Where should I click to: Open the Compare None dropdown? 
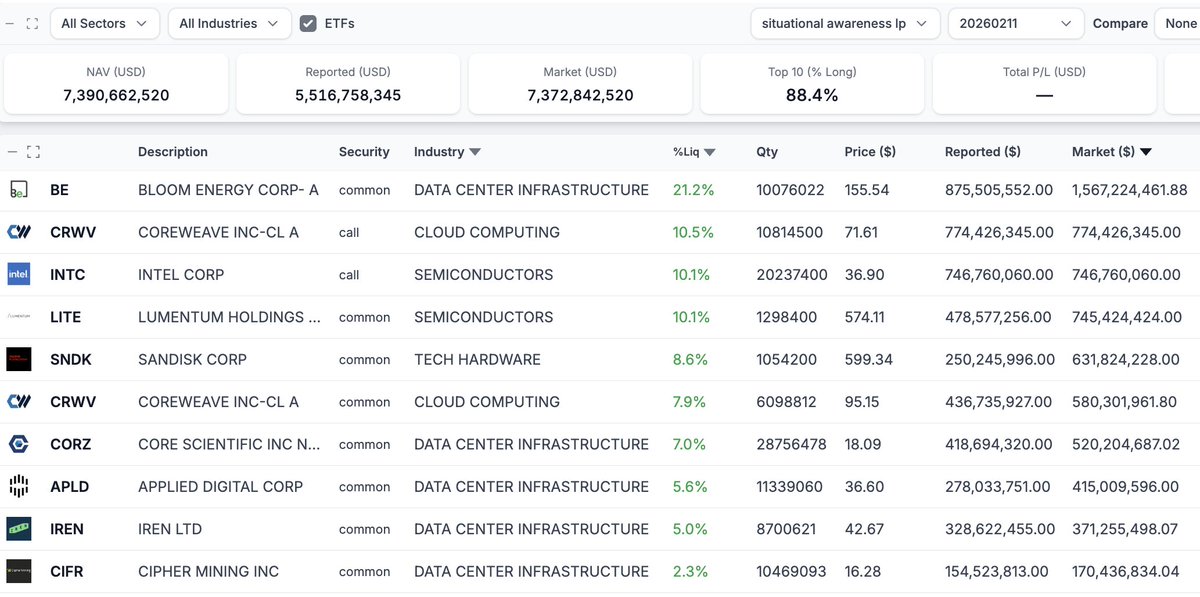(x=1177, y=23)
